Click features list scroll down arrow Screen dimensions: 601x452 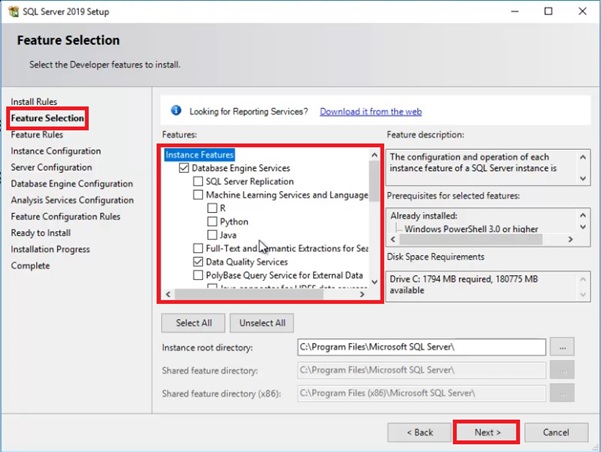coord(374,282)
